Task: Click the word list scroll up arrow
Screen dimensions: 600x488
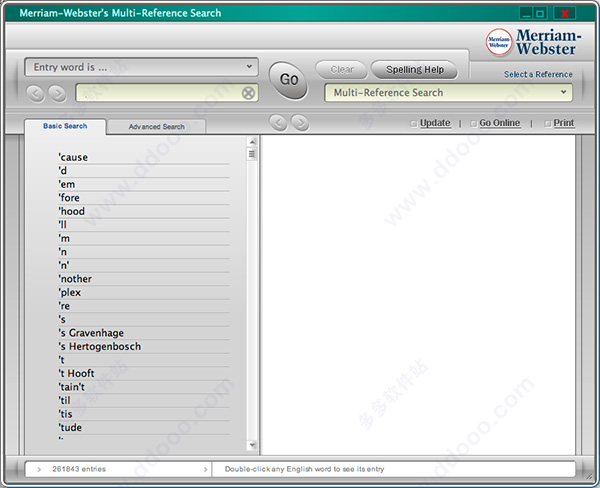Action: [x=252, y=142]
